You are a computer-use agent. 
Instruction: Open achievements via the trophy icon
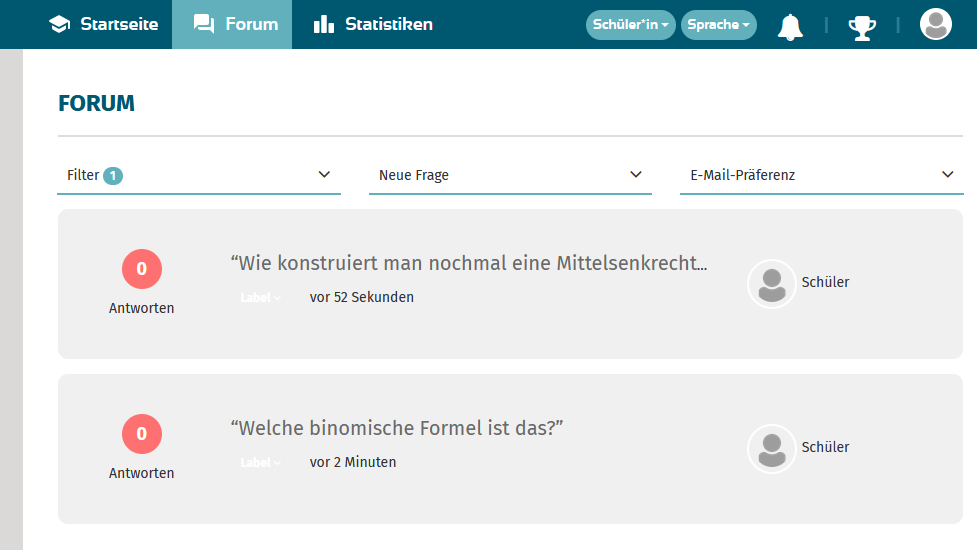tap(861, 26)
